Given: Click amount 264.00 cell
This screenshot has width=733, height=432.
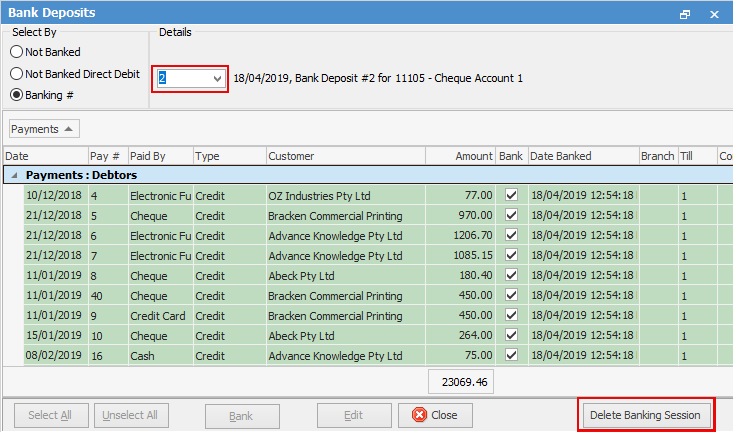Looking at the screenshot, I should (x=460, y=336).
